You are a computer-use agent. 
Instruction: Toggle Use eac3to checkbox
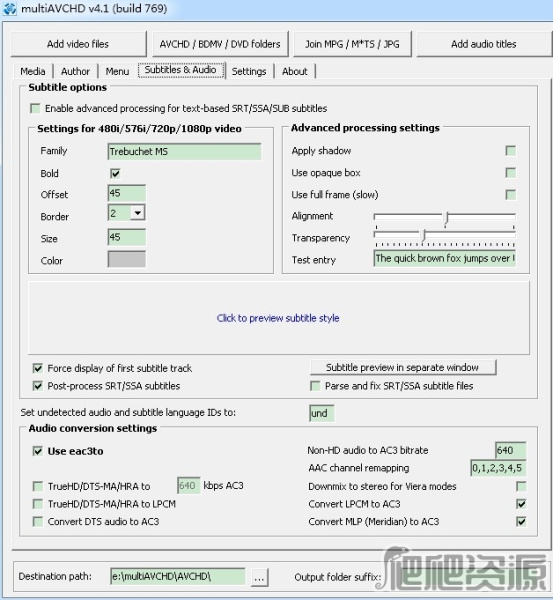pos(38,451)
